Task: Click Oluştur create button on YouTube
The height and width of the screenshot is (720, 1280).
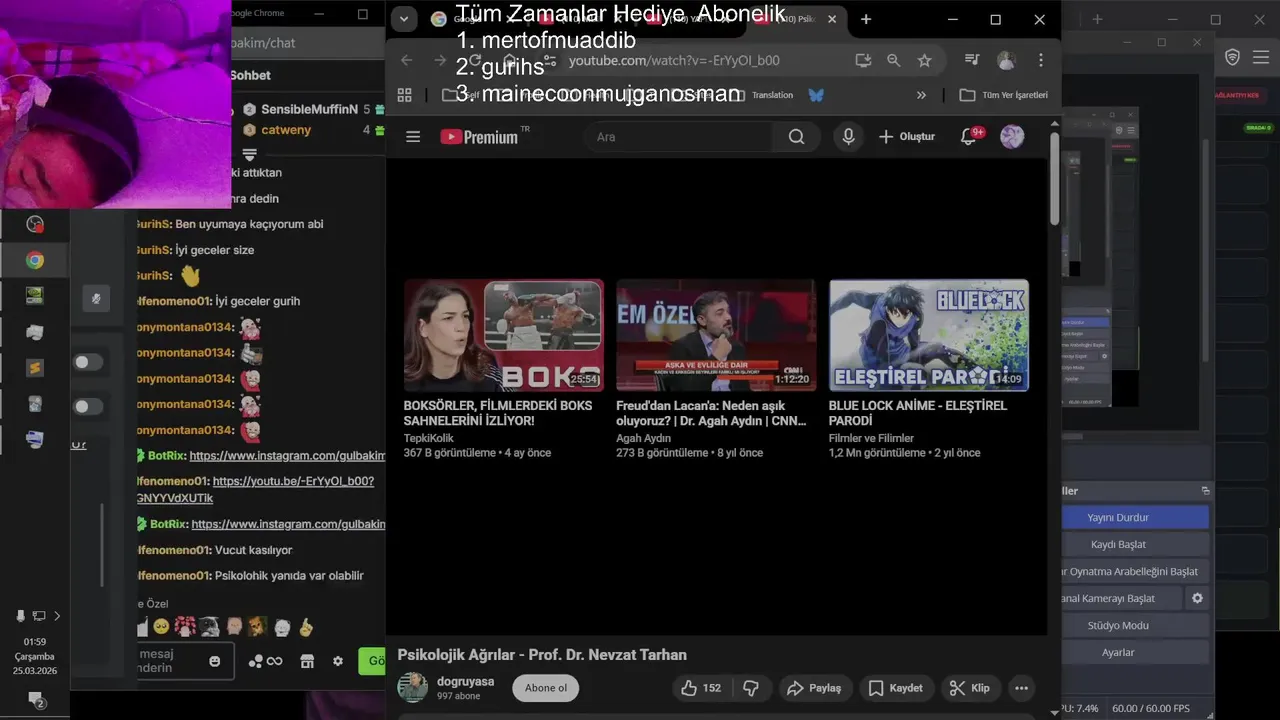Action: point(906,137)
